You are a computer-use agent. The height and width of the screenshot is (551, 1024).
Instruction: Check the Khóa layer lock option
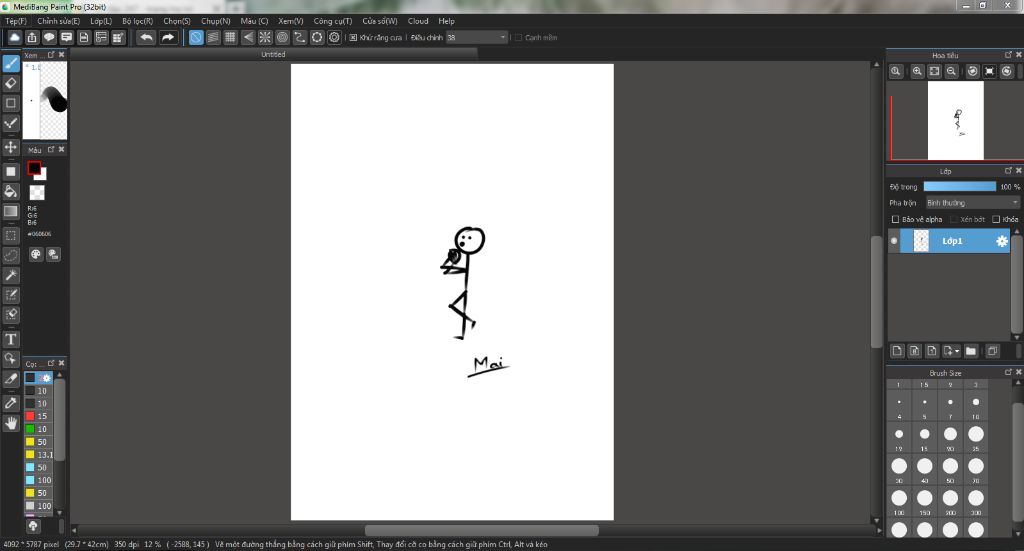(996, 219)
